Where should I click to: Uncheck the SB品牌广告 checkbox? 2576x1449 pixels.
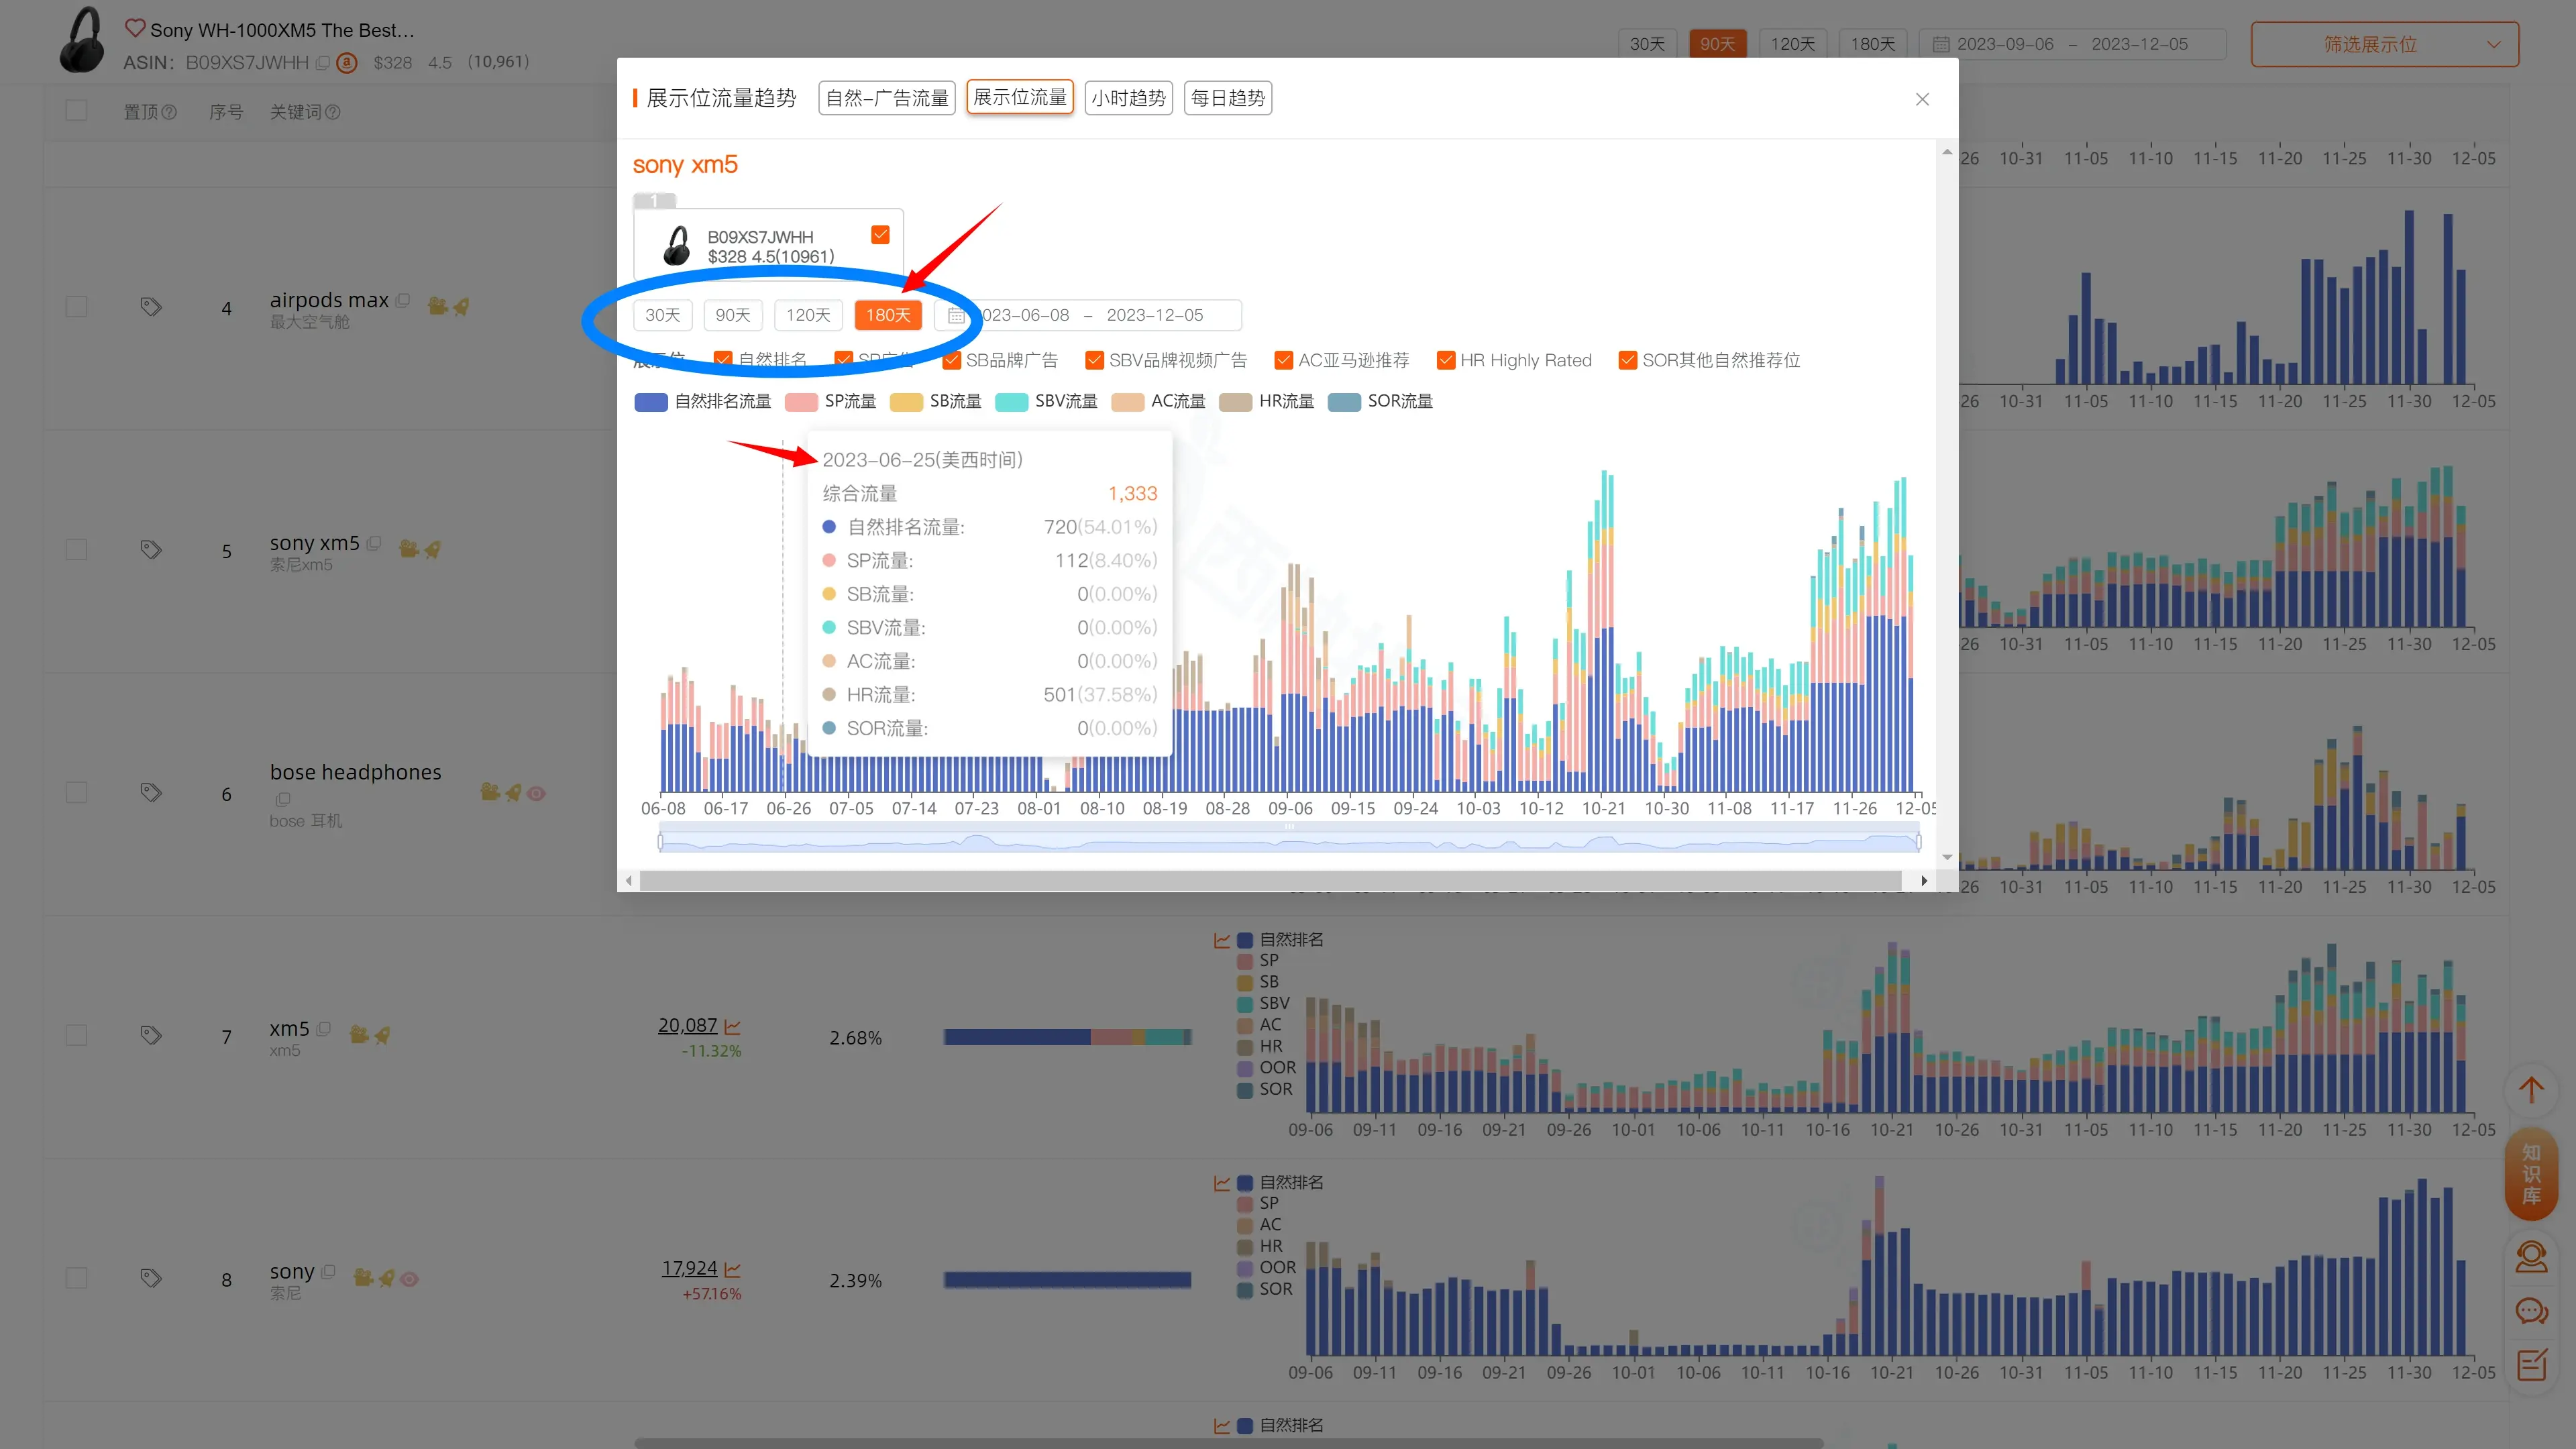pyautogui.click(x=951, y=360)
